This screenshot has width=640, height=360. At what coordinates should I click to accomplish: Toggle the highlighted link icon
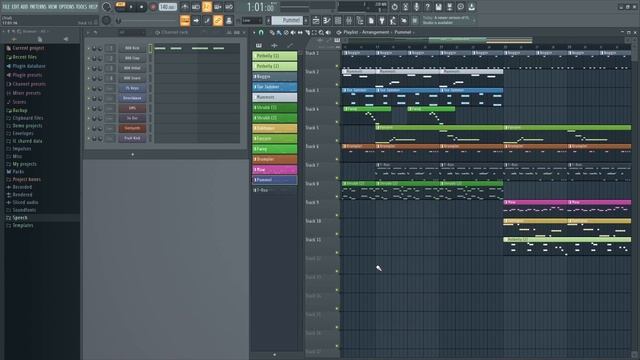[x=218, y=20]
